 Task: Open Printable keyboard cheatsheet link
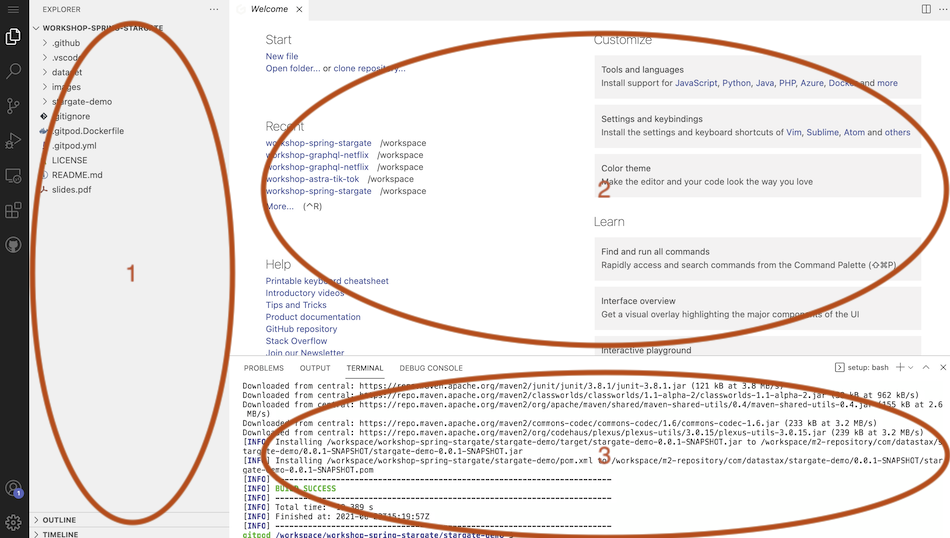point(327,281)
